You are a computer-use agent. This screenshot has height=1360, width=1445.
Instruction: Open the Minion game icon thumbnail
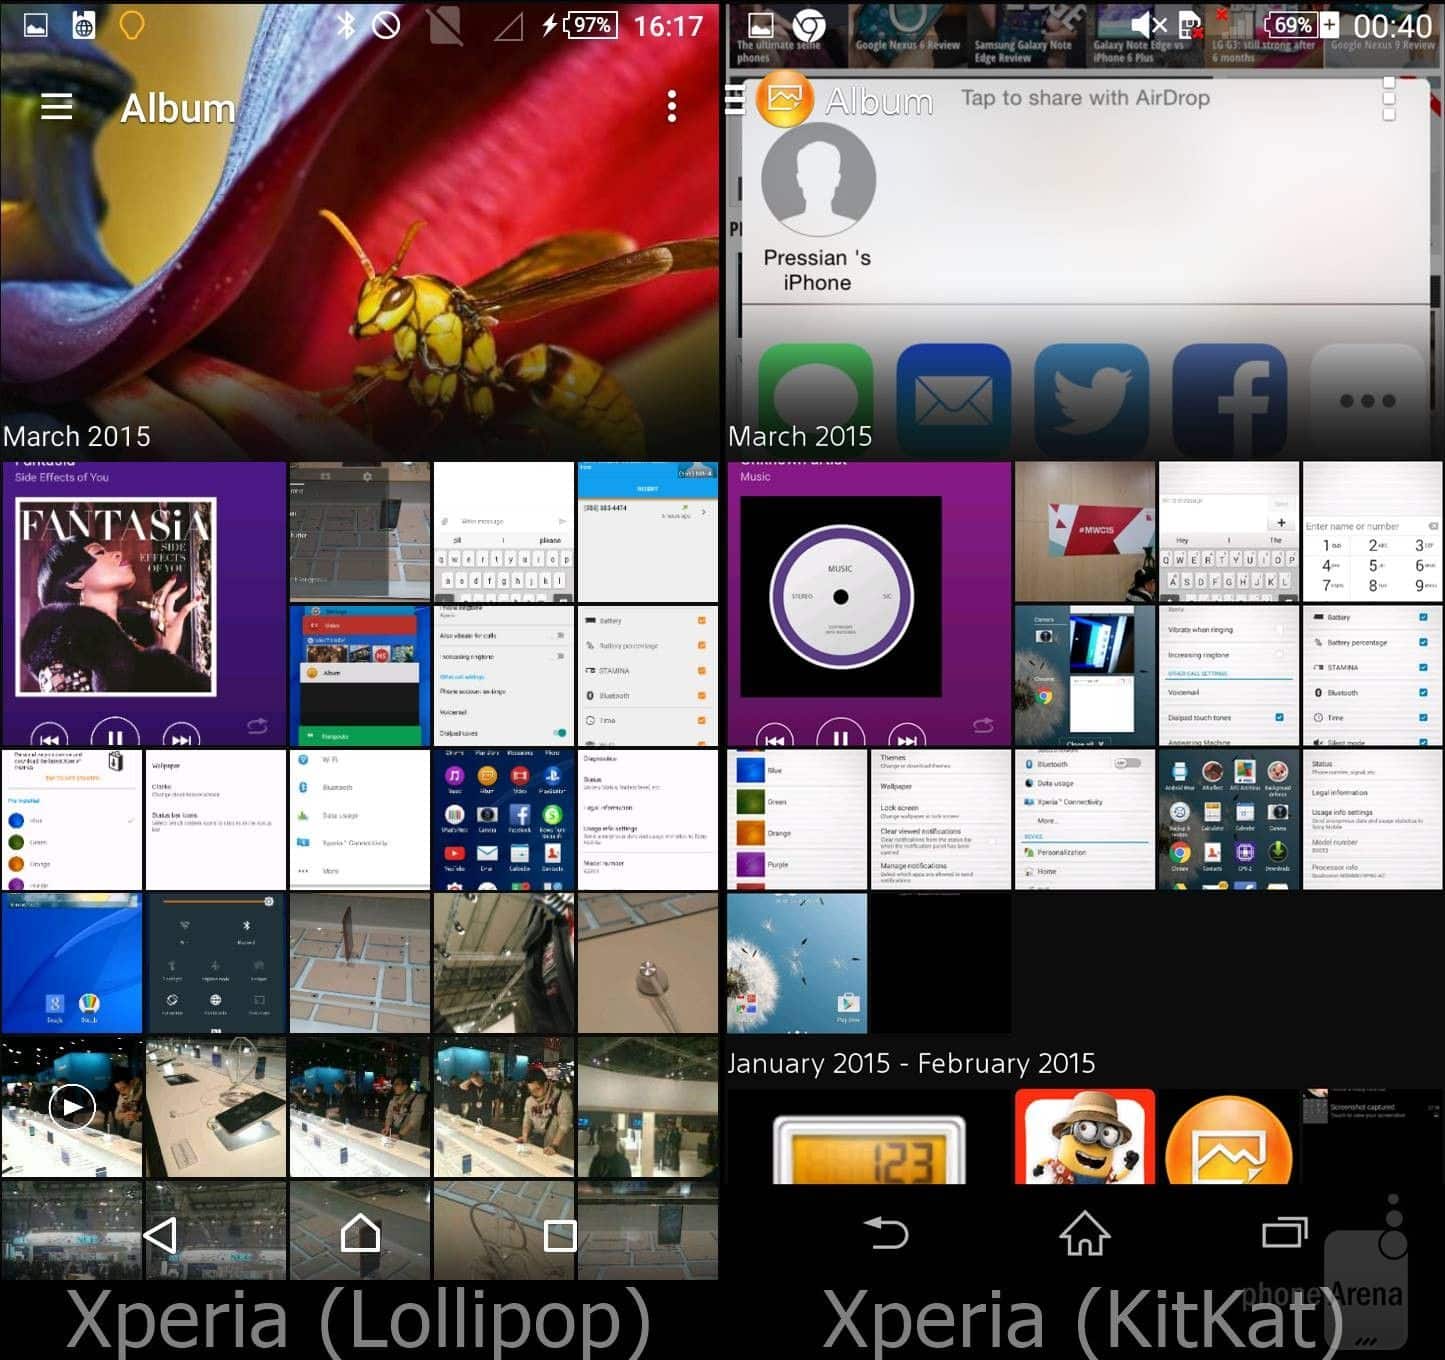tap(1085, 1137)
